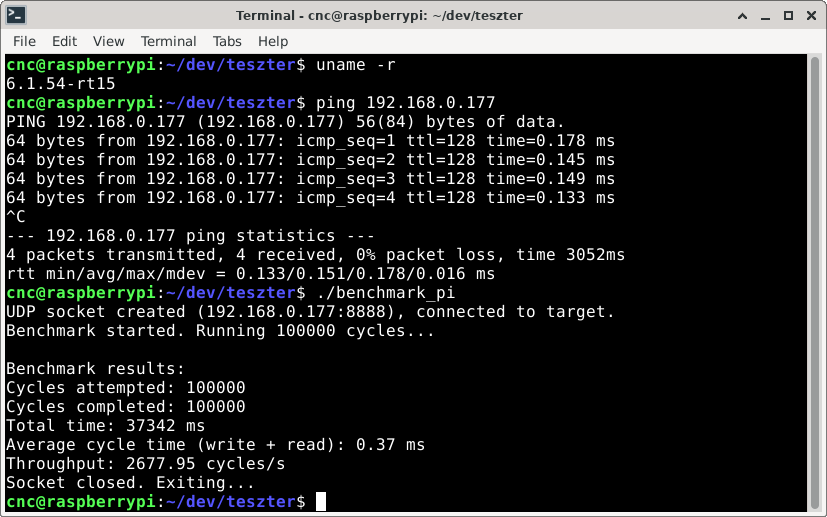Close the Terminal window
Screen dimensions: 827x517
pyautogui.click(x=812, y=16)
